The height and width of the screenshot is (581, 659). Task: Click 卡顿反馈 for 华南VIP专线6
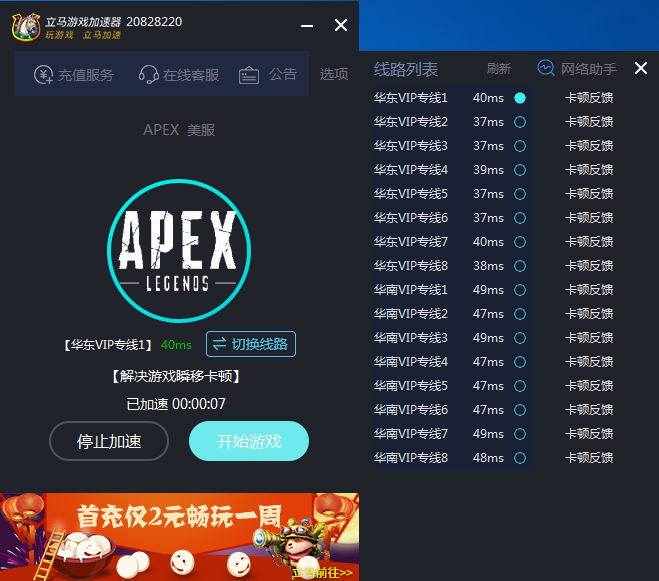[589, 409]
